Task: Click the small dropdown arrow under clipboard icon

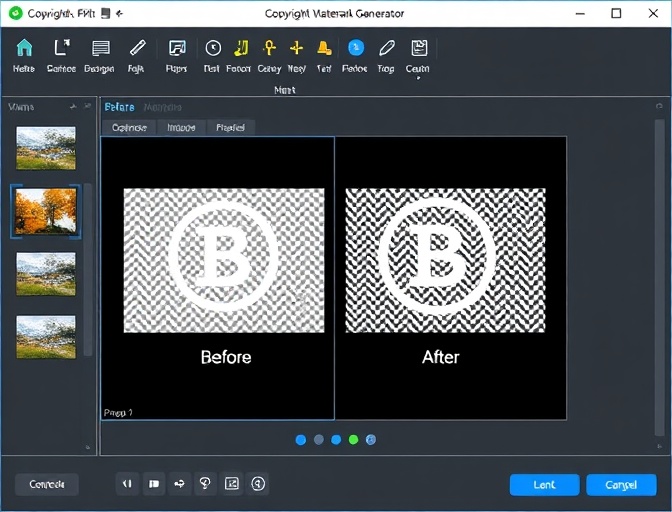Action: [418, 78]
